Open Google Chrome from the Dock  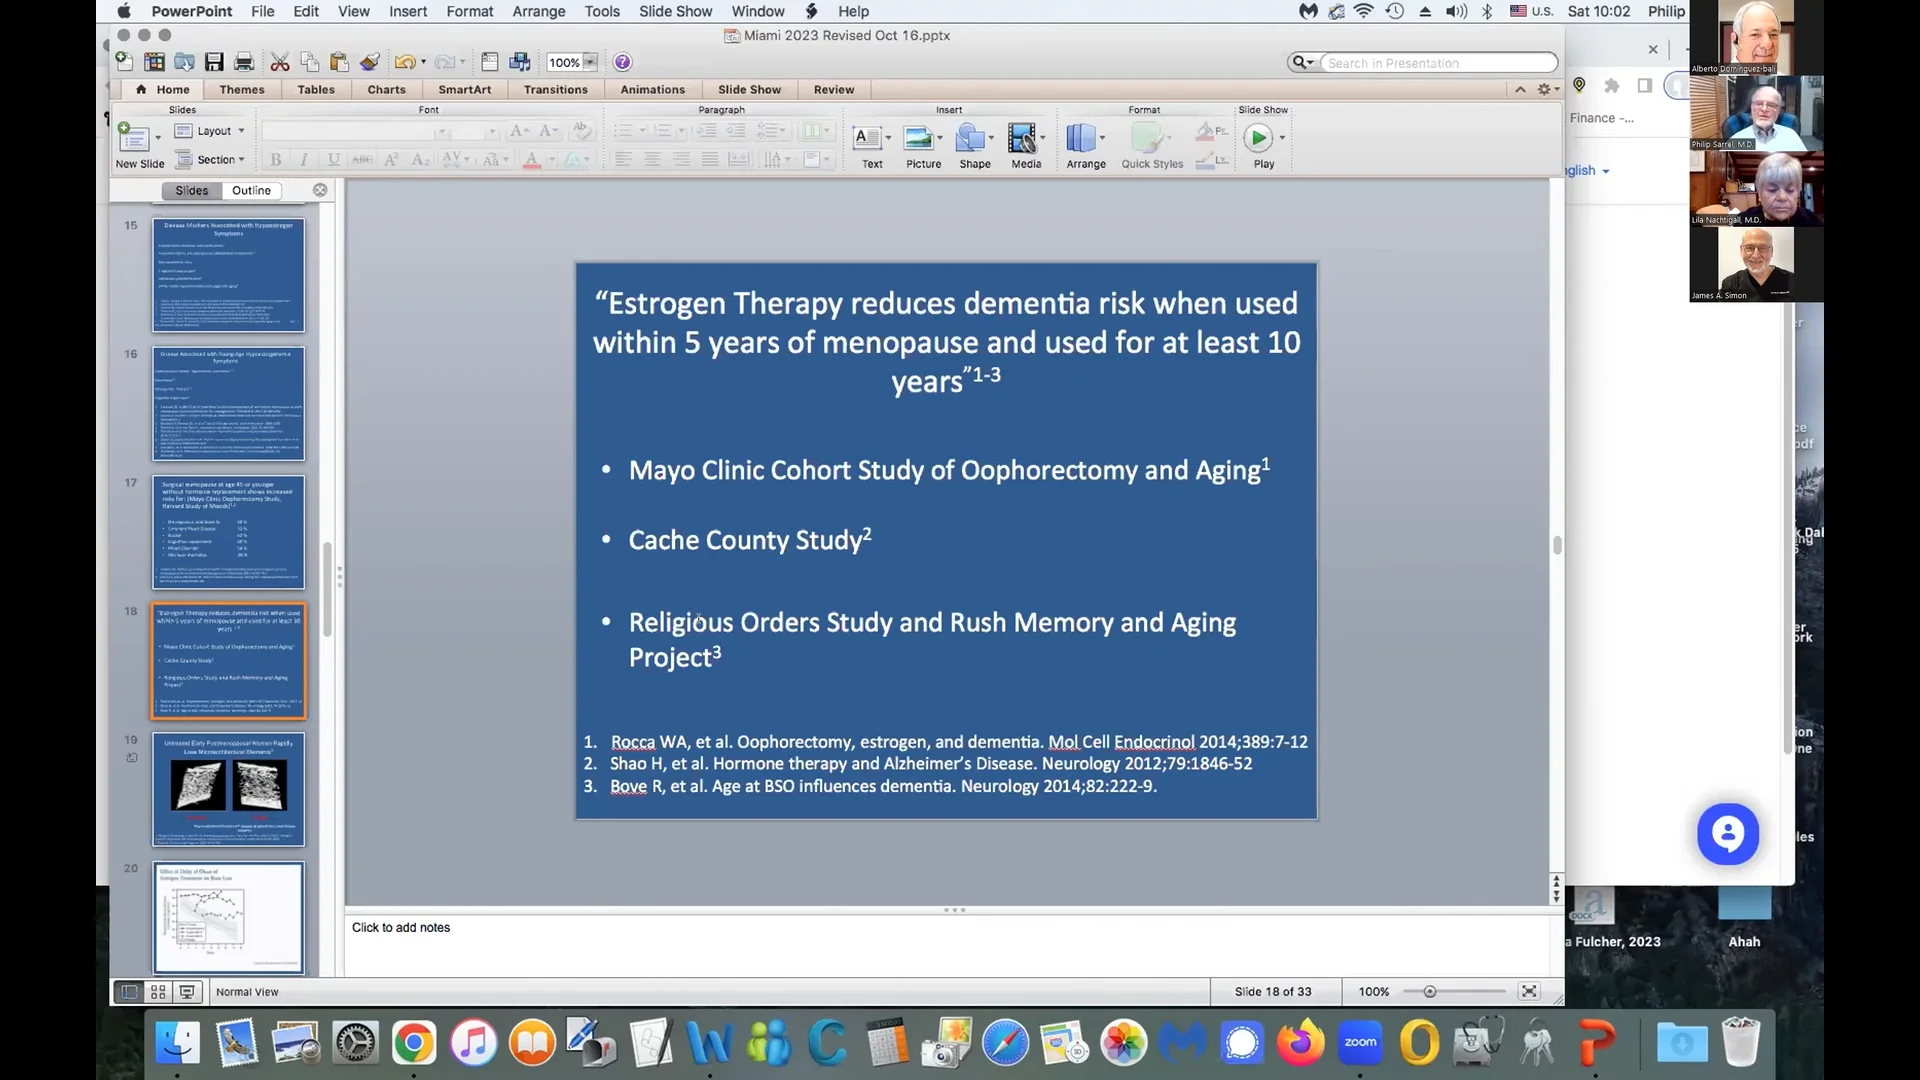click(413, 1044)
